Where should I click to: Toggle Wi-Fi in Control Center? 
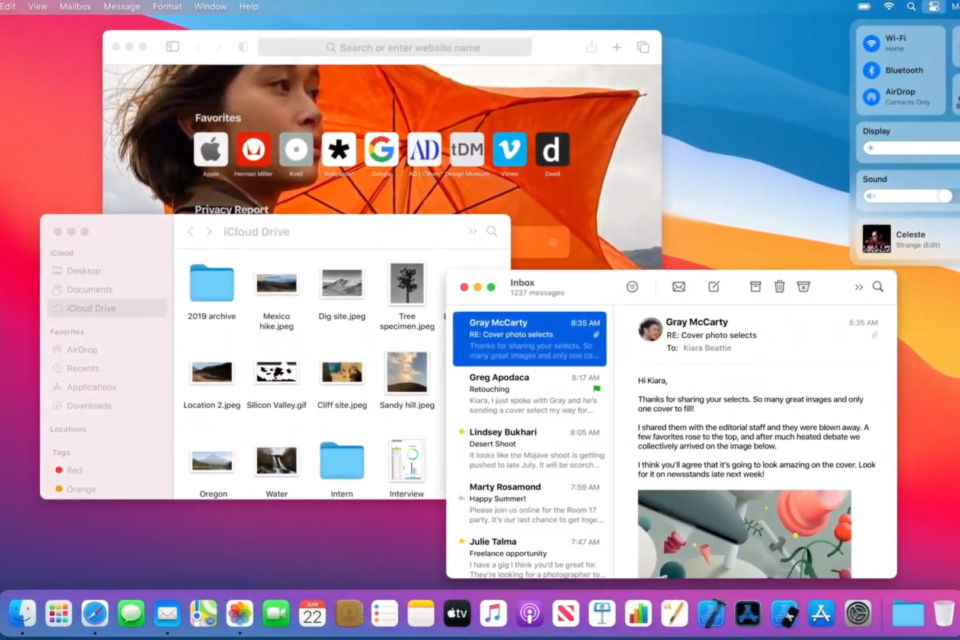pos(872,44)
